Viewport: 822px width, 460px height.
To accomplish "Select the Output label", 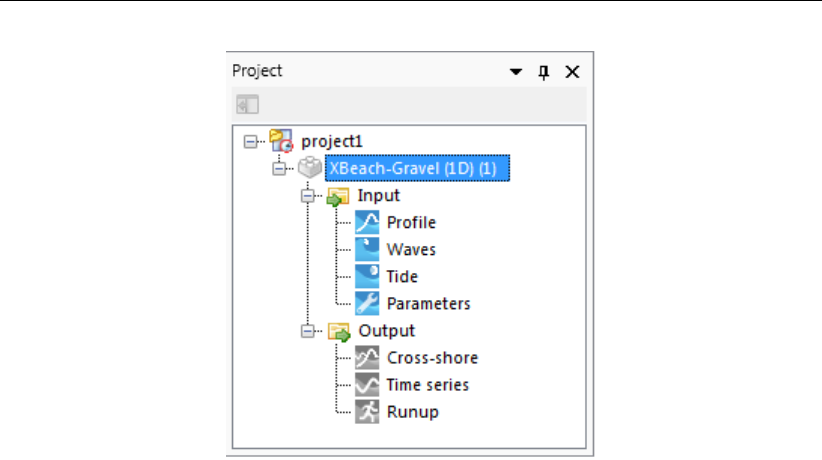I will [x=386, y=331].
